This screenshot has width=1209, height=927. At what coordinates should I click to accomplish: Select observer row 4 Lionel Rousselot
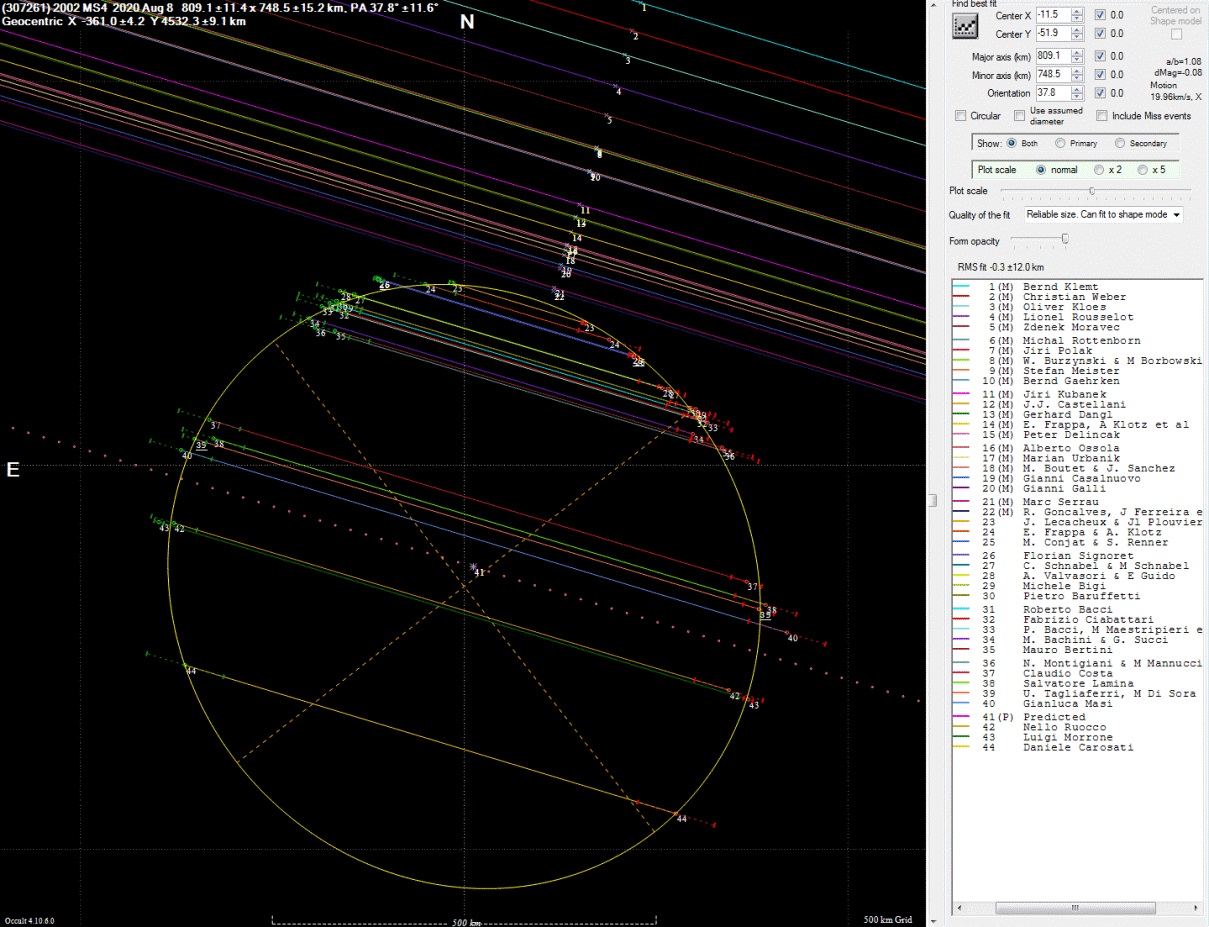pos(1078,317)
